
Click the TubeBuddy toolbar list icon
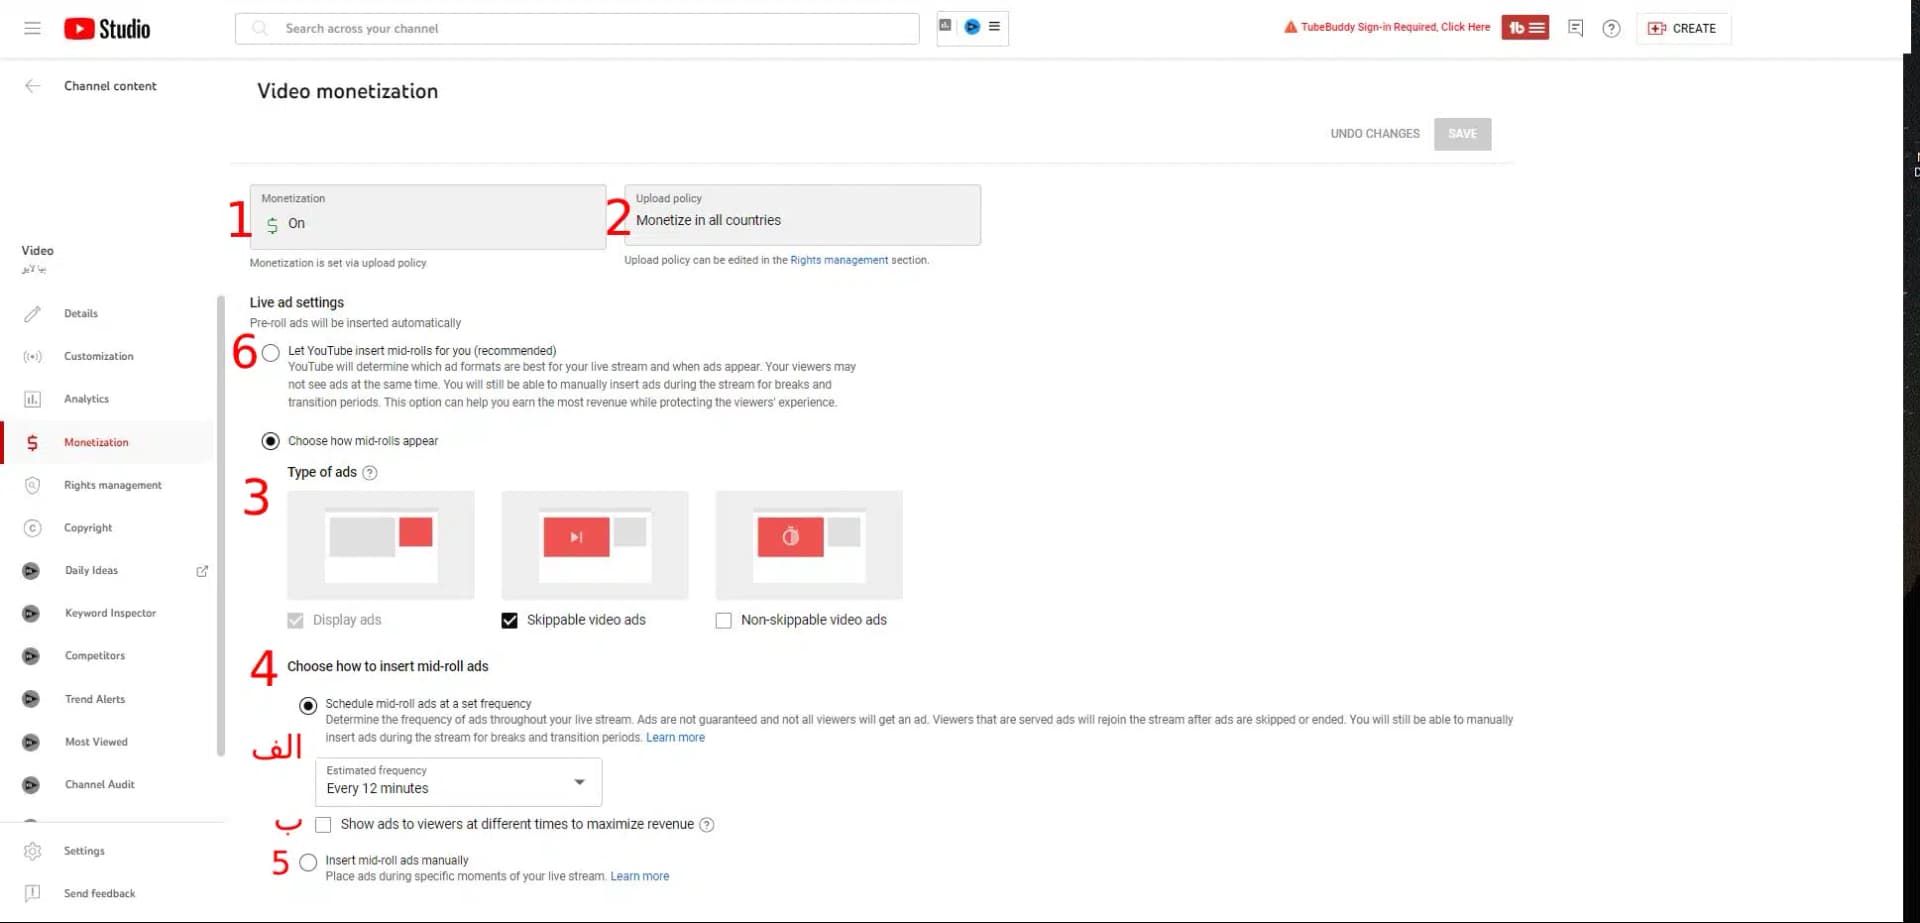[x=994, y=27]
